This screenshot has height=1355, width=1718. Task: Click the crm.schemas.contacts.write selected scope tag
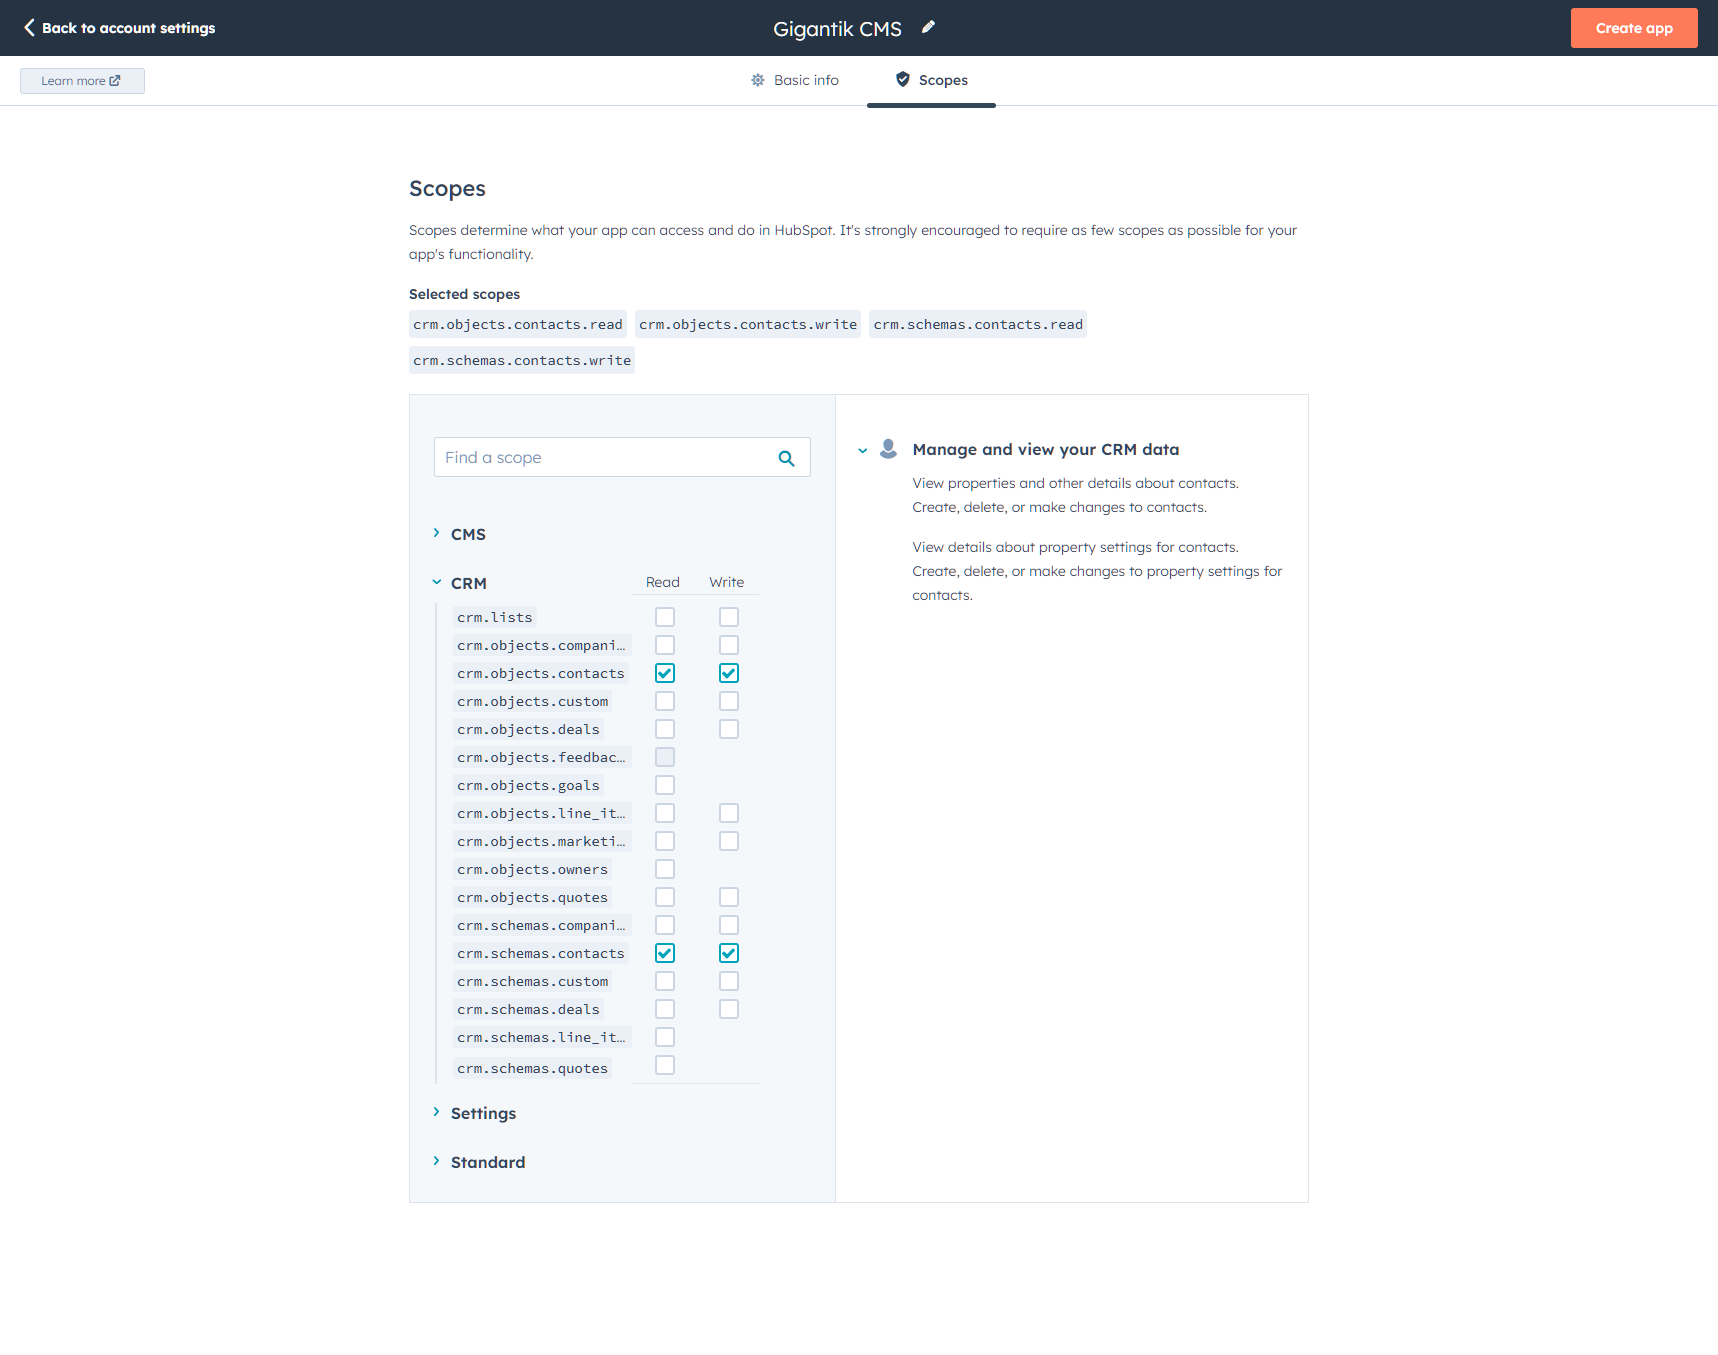(x=522, y=360)
